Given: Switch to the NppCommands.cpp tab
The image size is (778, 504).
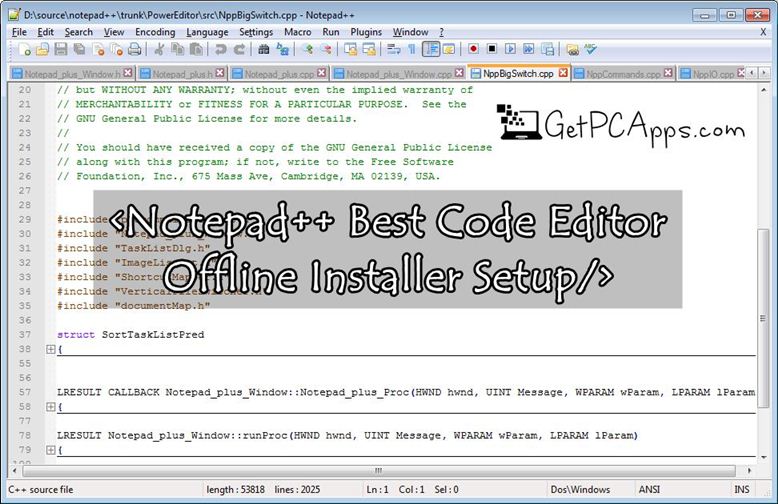Looking at the screenshot, I should [x=623, y=73].
